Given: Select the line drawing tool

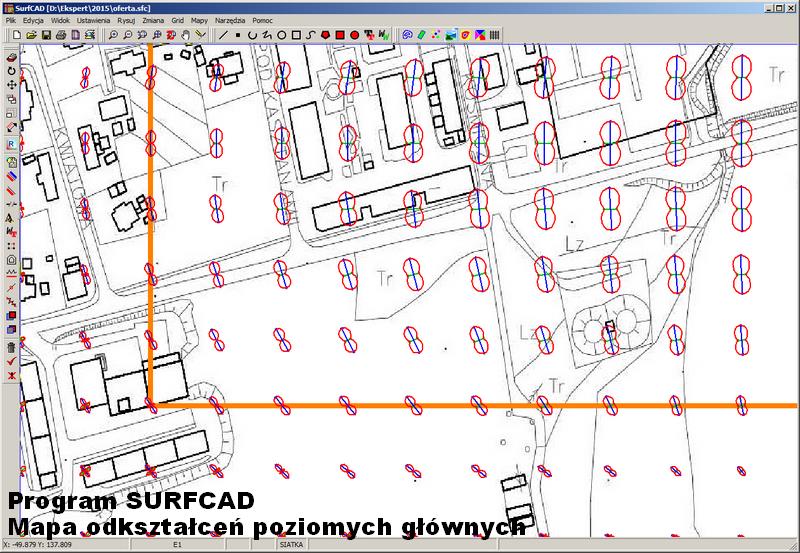Looking at the screenshot, I should click(x=223, y=35).
